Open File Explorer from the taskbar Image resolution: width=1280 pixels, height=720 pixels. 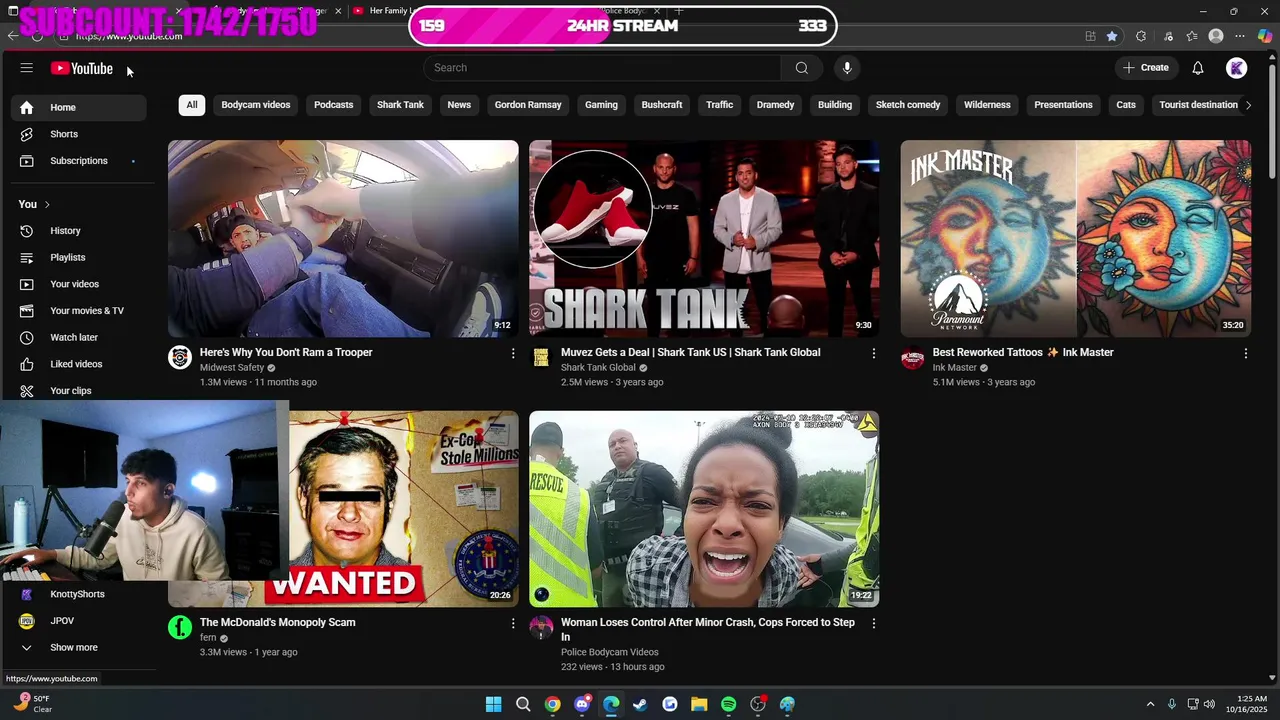tap(699, 704)
